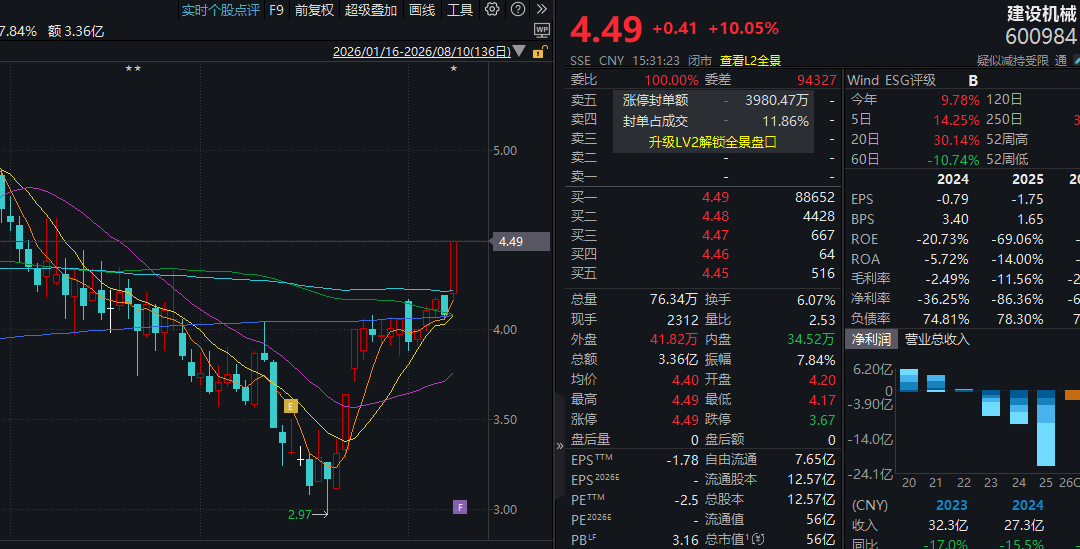Screen dimensions: 1080x549
Task: Click the 2024 column header in financials
Action: pos(953,179)
